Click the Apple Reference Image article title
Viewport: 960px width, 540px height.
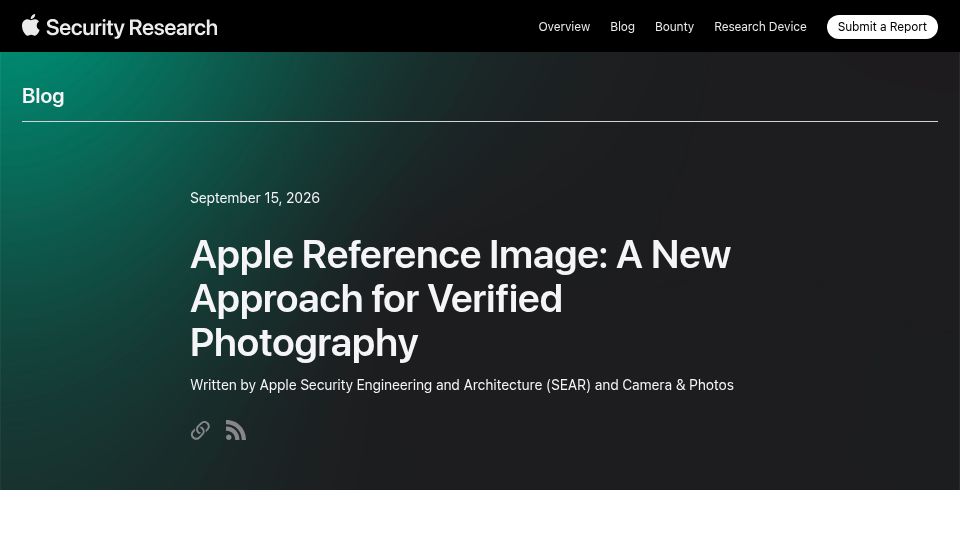coord(460,298)
